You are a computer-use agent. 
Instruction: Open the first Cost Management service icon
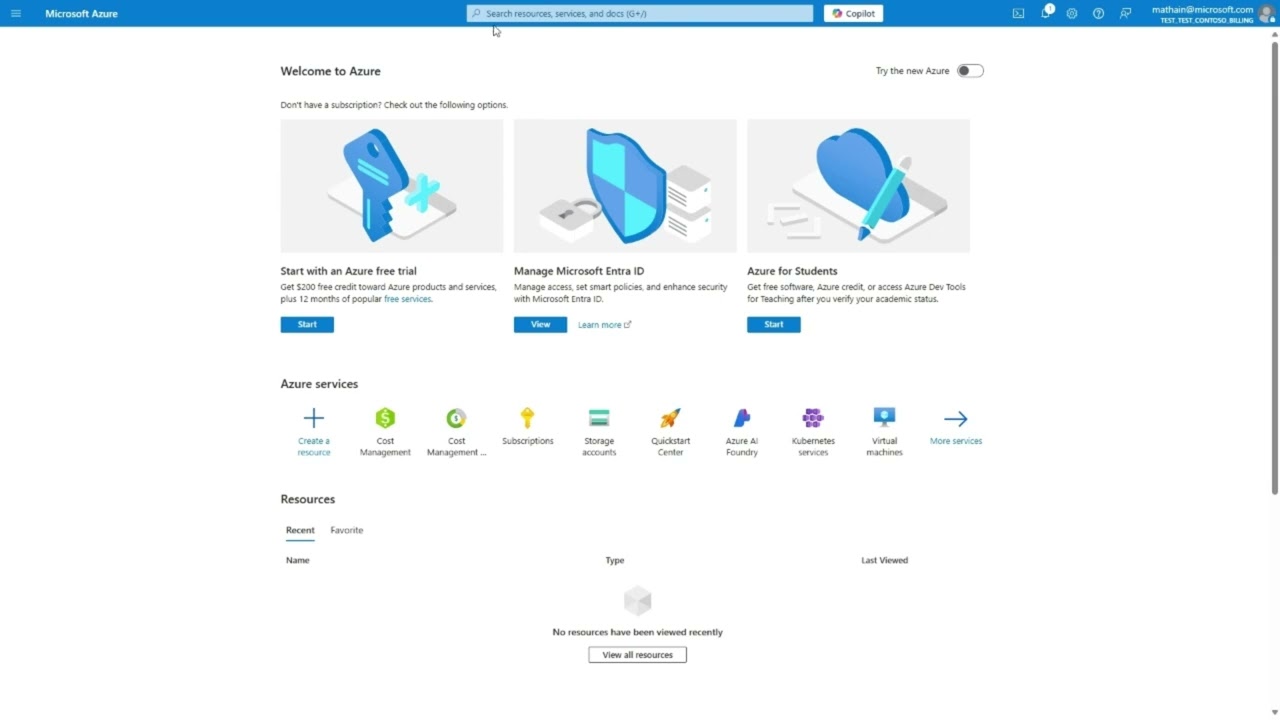385,418
